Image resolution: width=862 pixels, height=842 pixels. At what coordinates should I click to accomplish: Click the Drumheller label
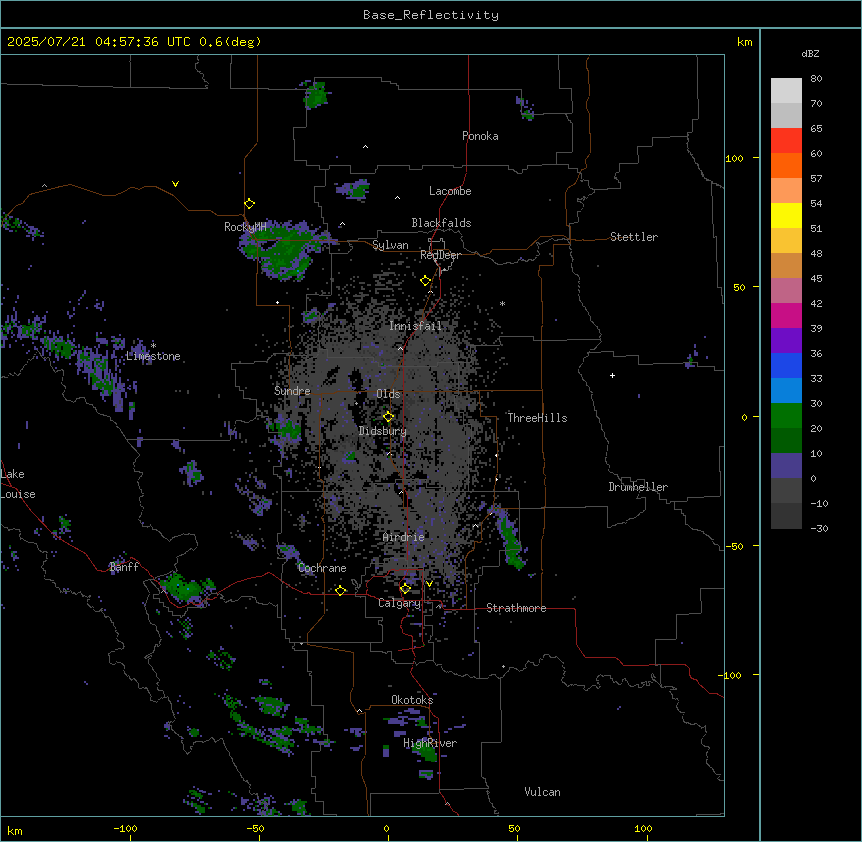coord(638,487)
